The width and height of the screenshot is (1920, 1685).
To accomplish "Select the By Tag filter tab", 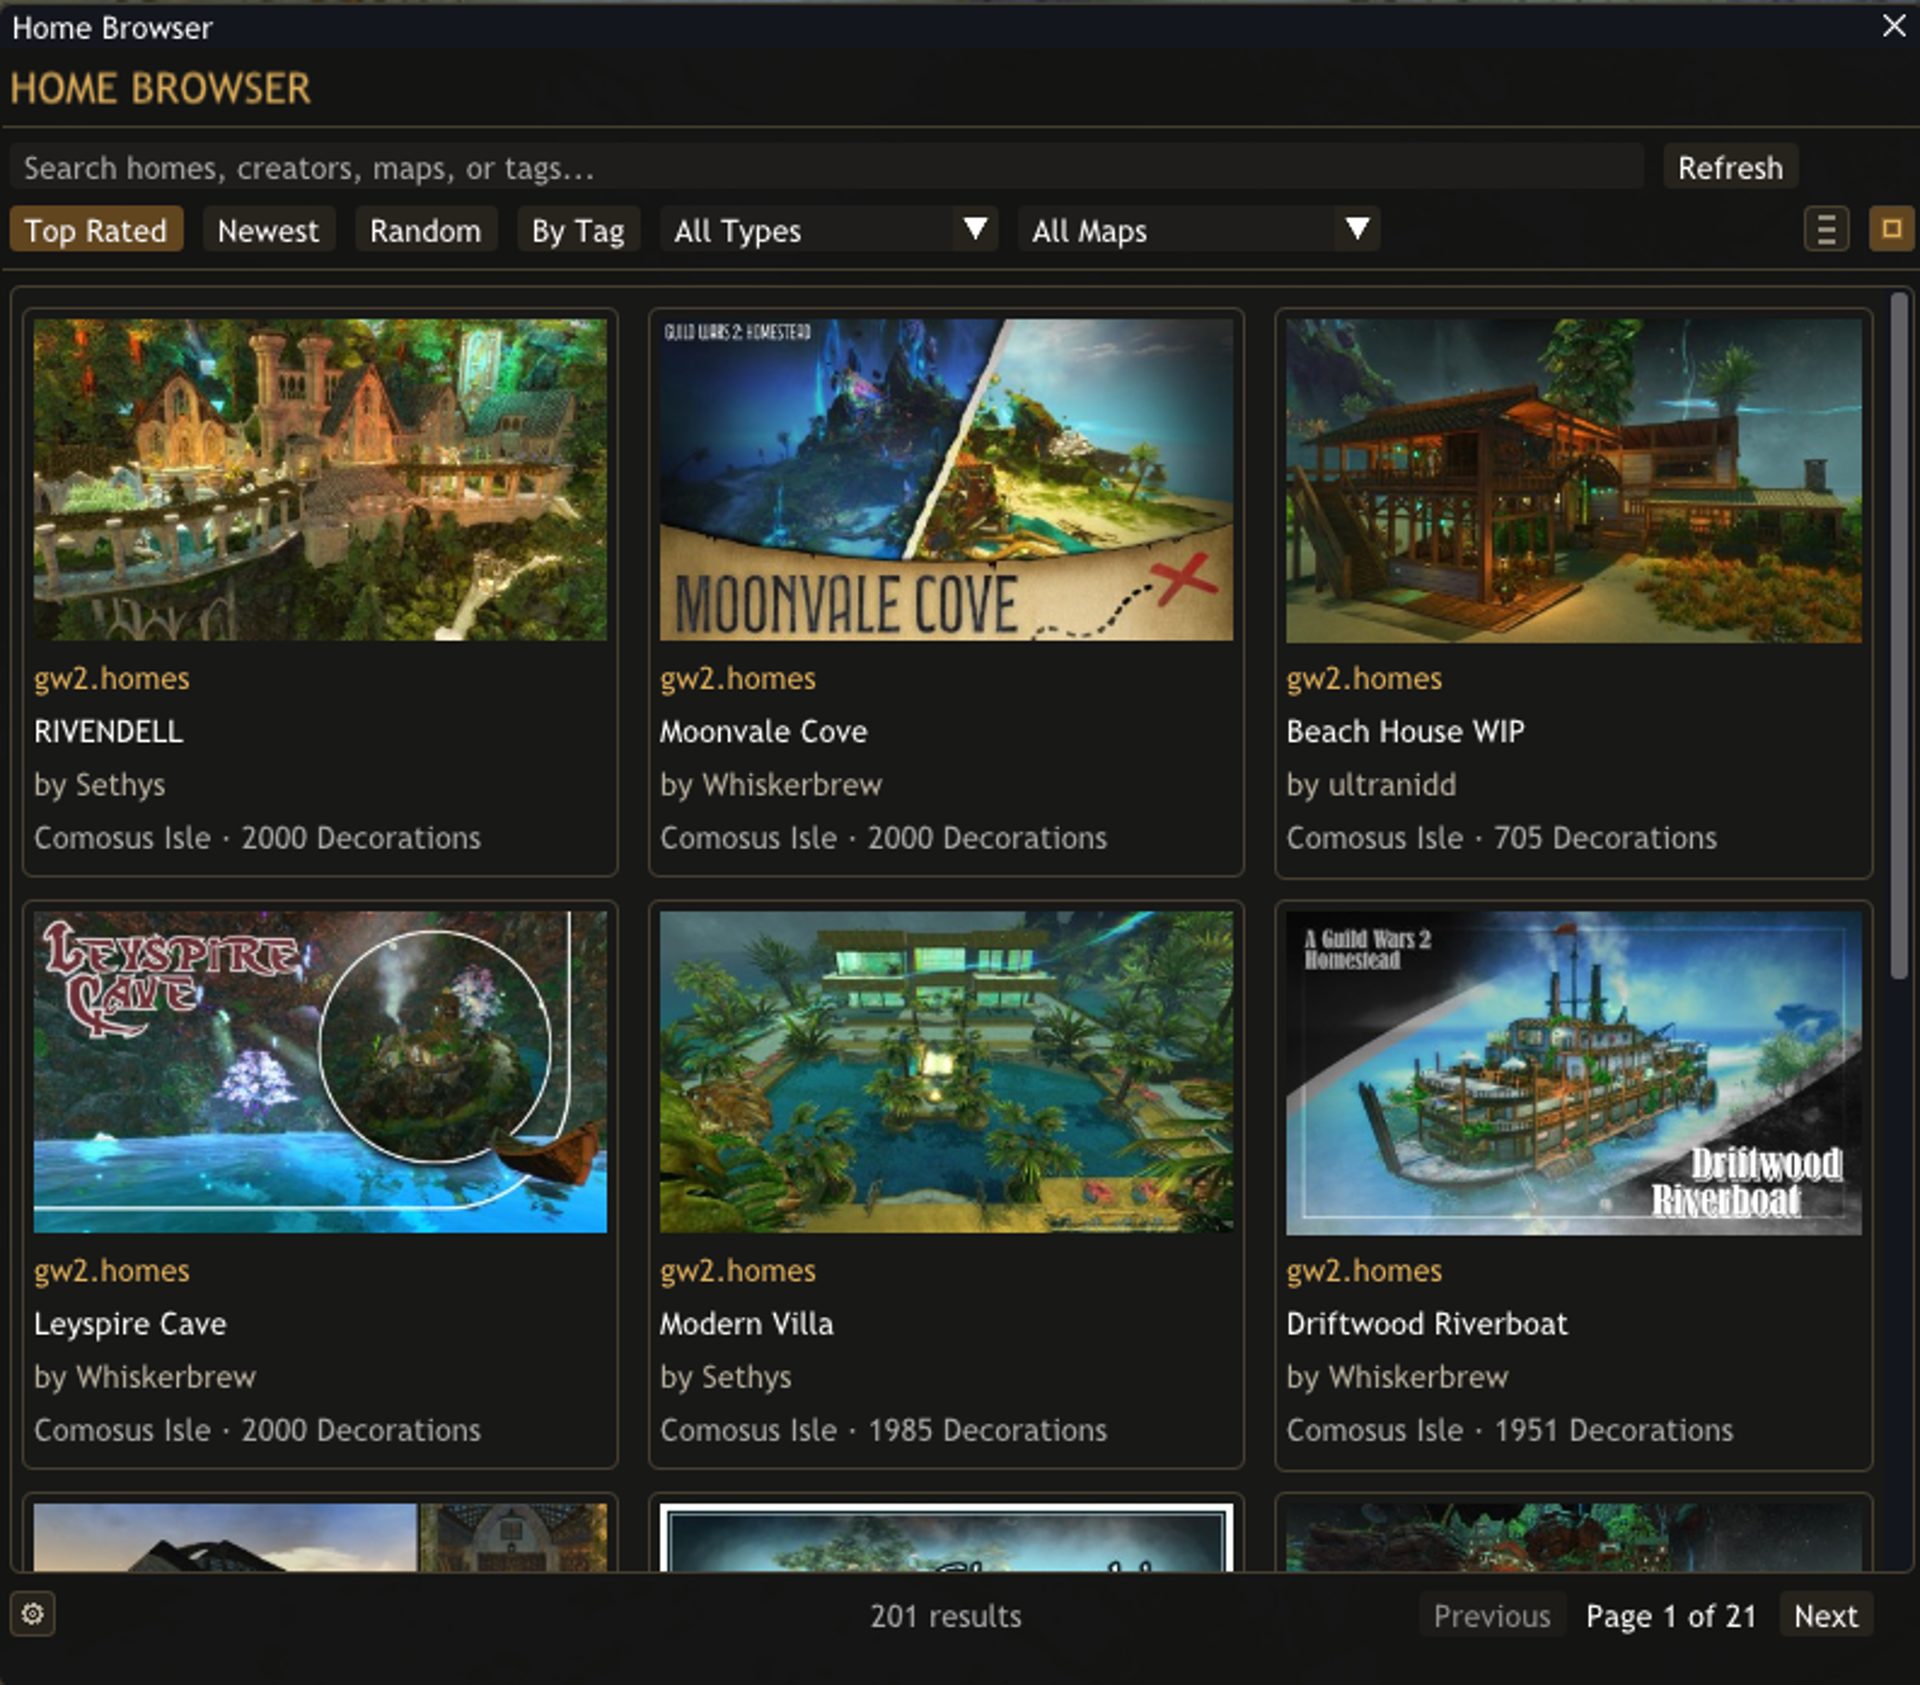I will [x=578, y=230].
